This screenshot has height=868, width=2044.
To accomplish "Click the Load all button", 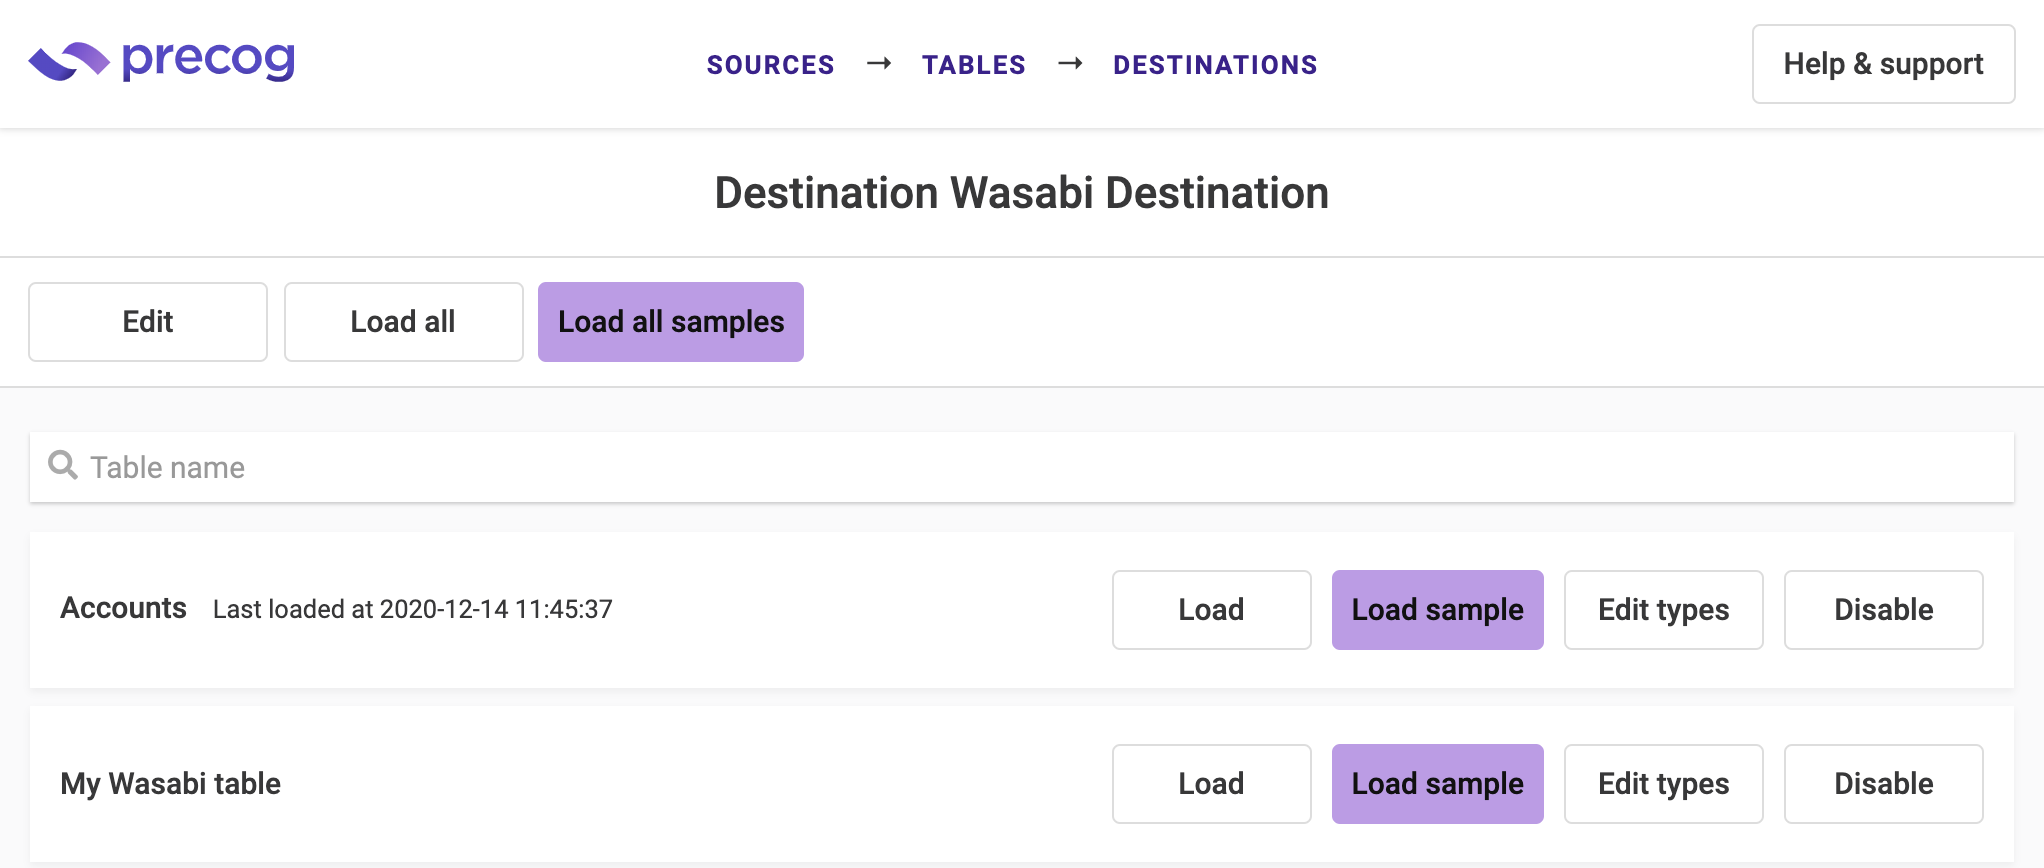I will (403, 322).
